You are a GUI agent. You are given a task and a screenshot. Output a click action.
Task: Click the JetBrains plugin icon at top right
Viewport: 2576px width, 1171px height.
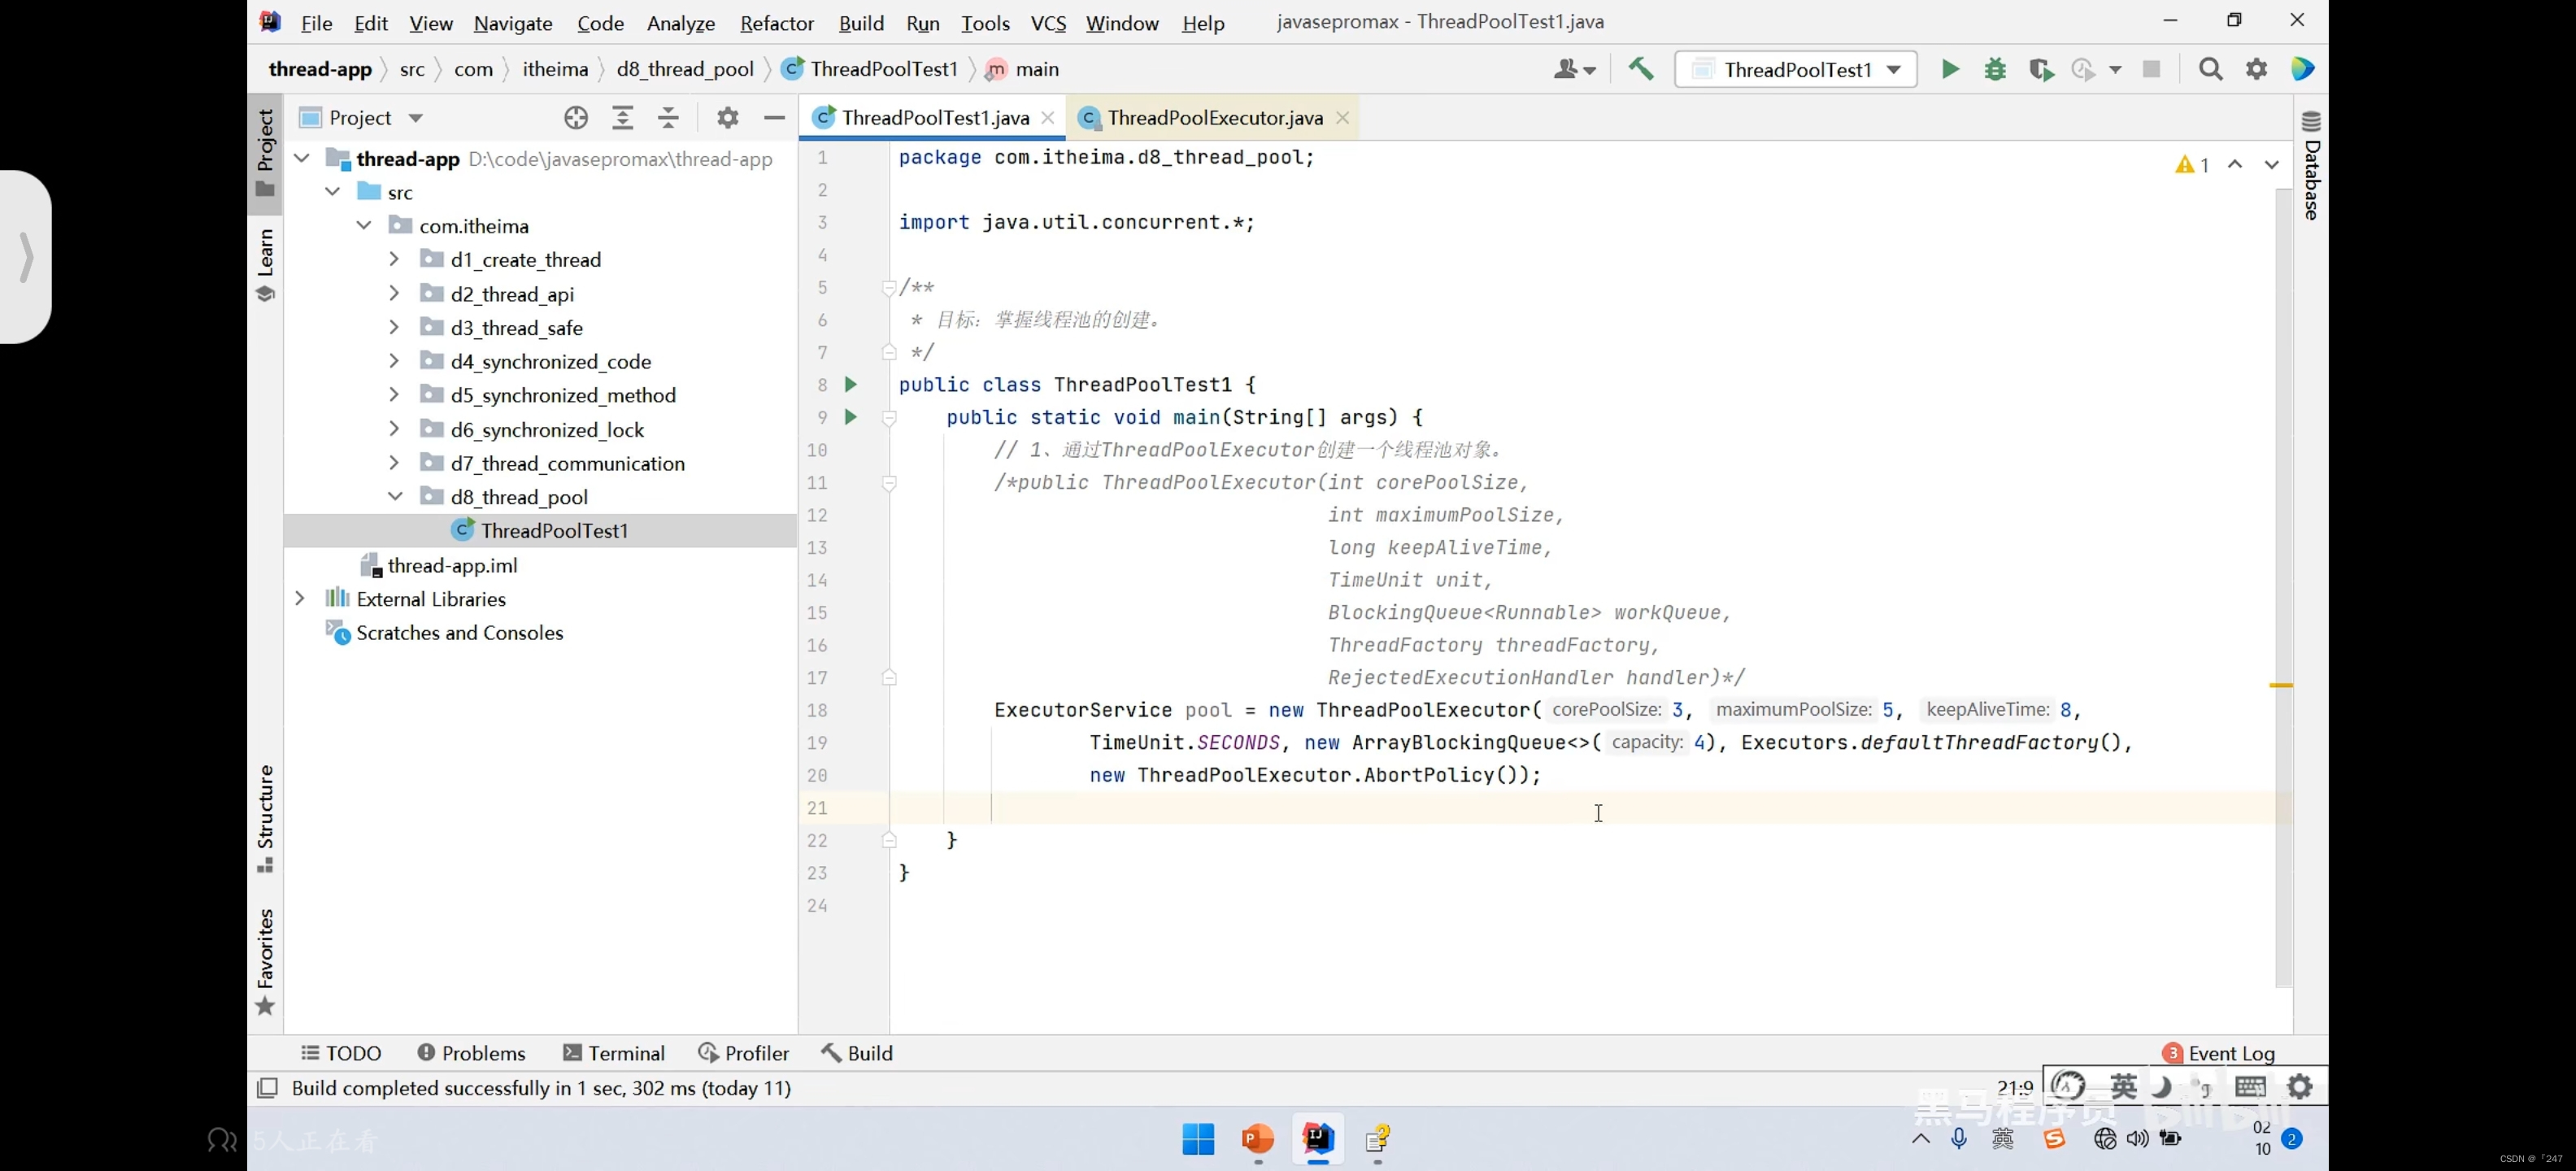tap(2303, 69)
